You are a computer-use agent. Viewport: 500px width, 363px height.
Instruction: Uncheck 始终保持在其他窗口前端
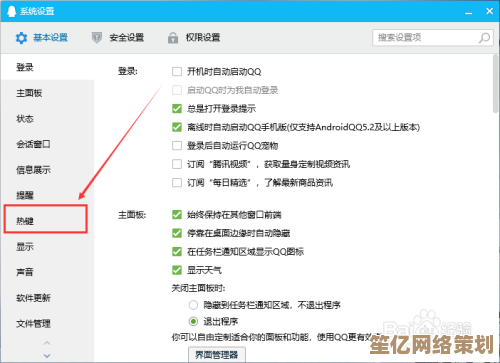[177, 215]
